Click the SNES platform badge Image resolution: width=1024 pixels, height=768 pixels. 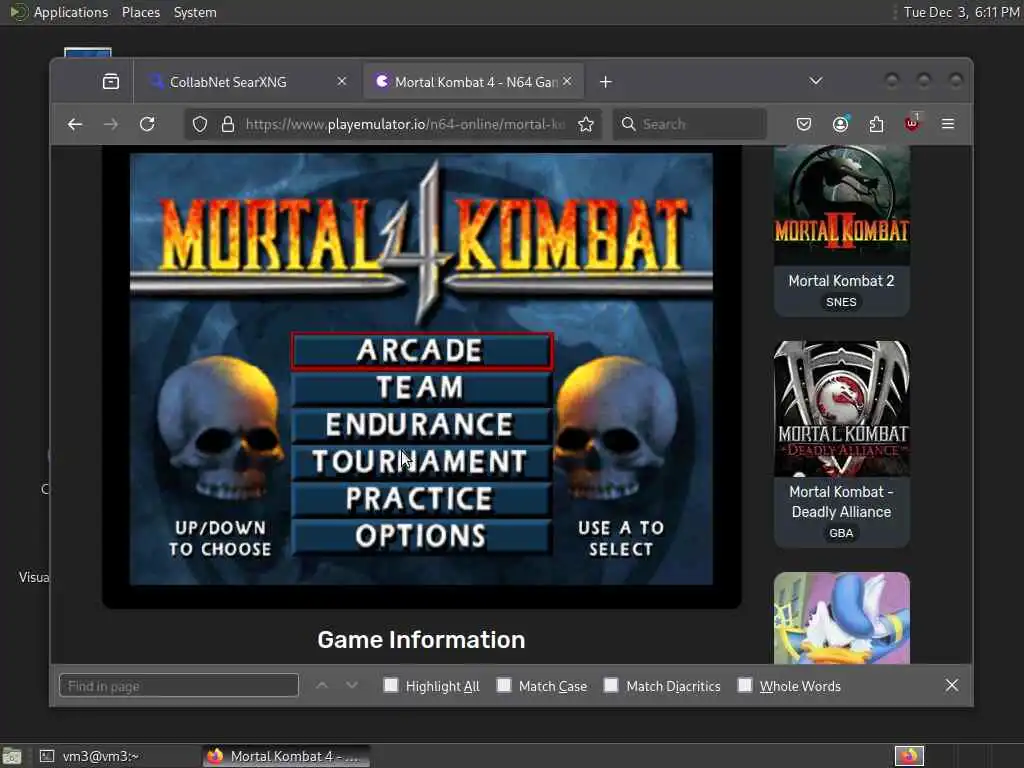point(841,302)
